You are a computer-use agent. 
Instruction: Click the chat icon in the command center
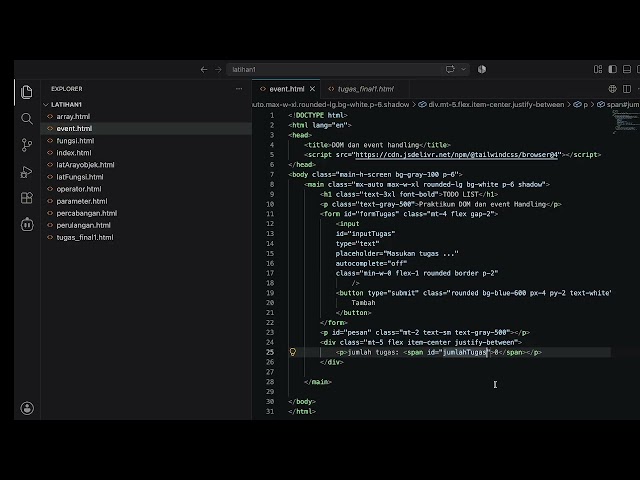[x=450, y=69]
